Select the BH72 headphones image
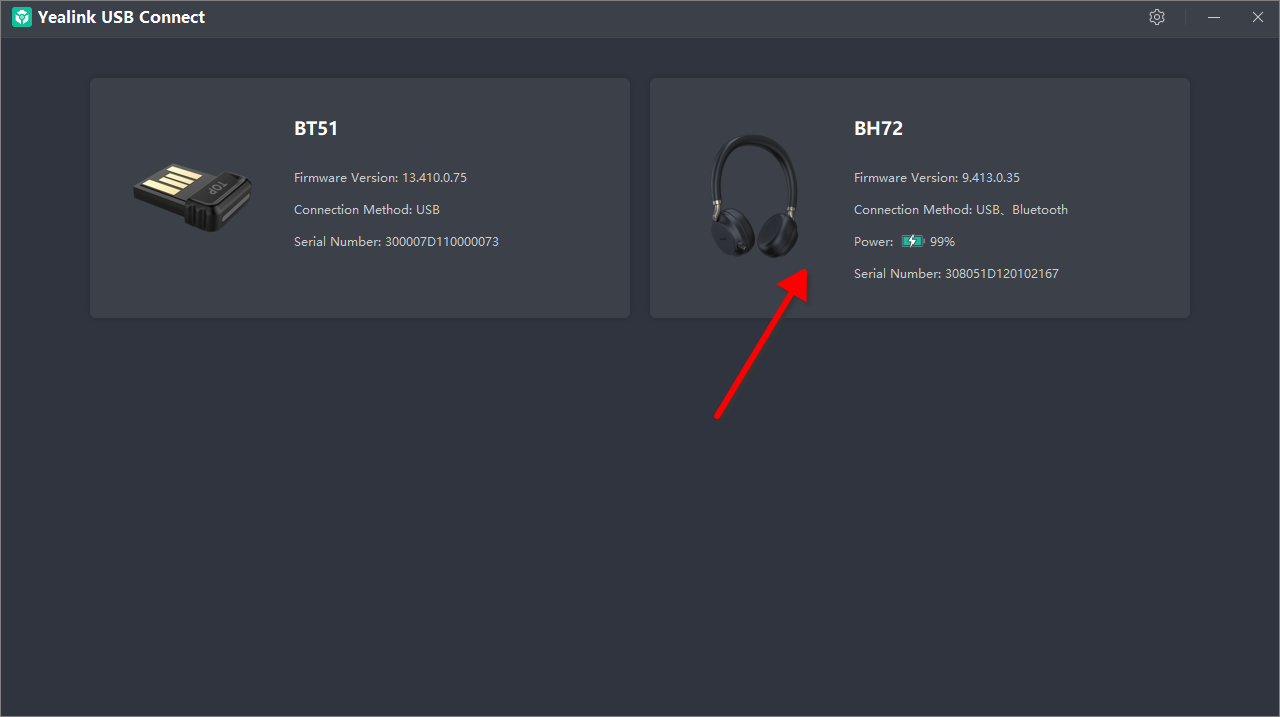Screen dimensions: 1280x717 point(754,197)
